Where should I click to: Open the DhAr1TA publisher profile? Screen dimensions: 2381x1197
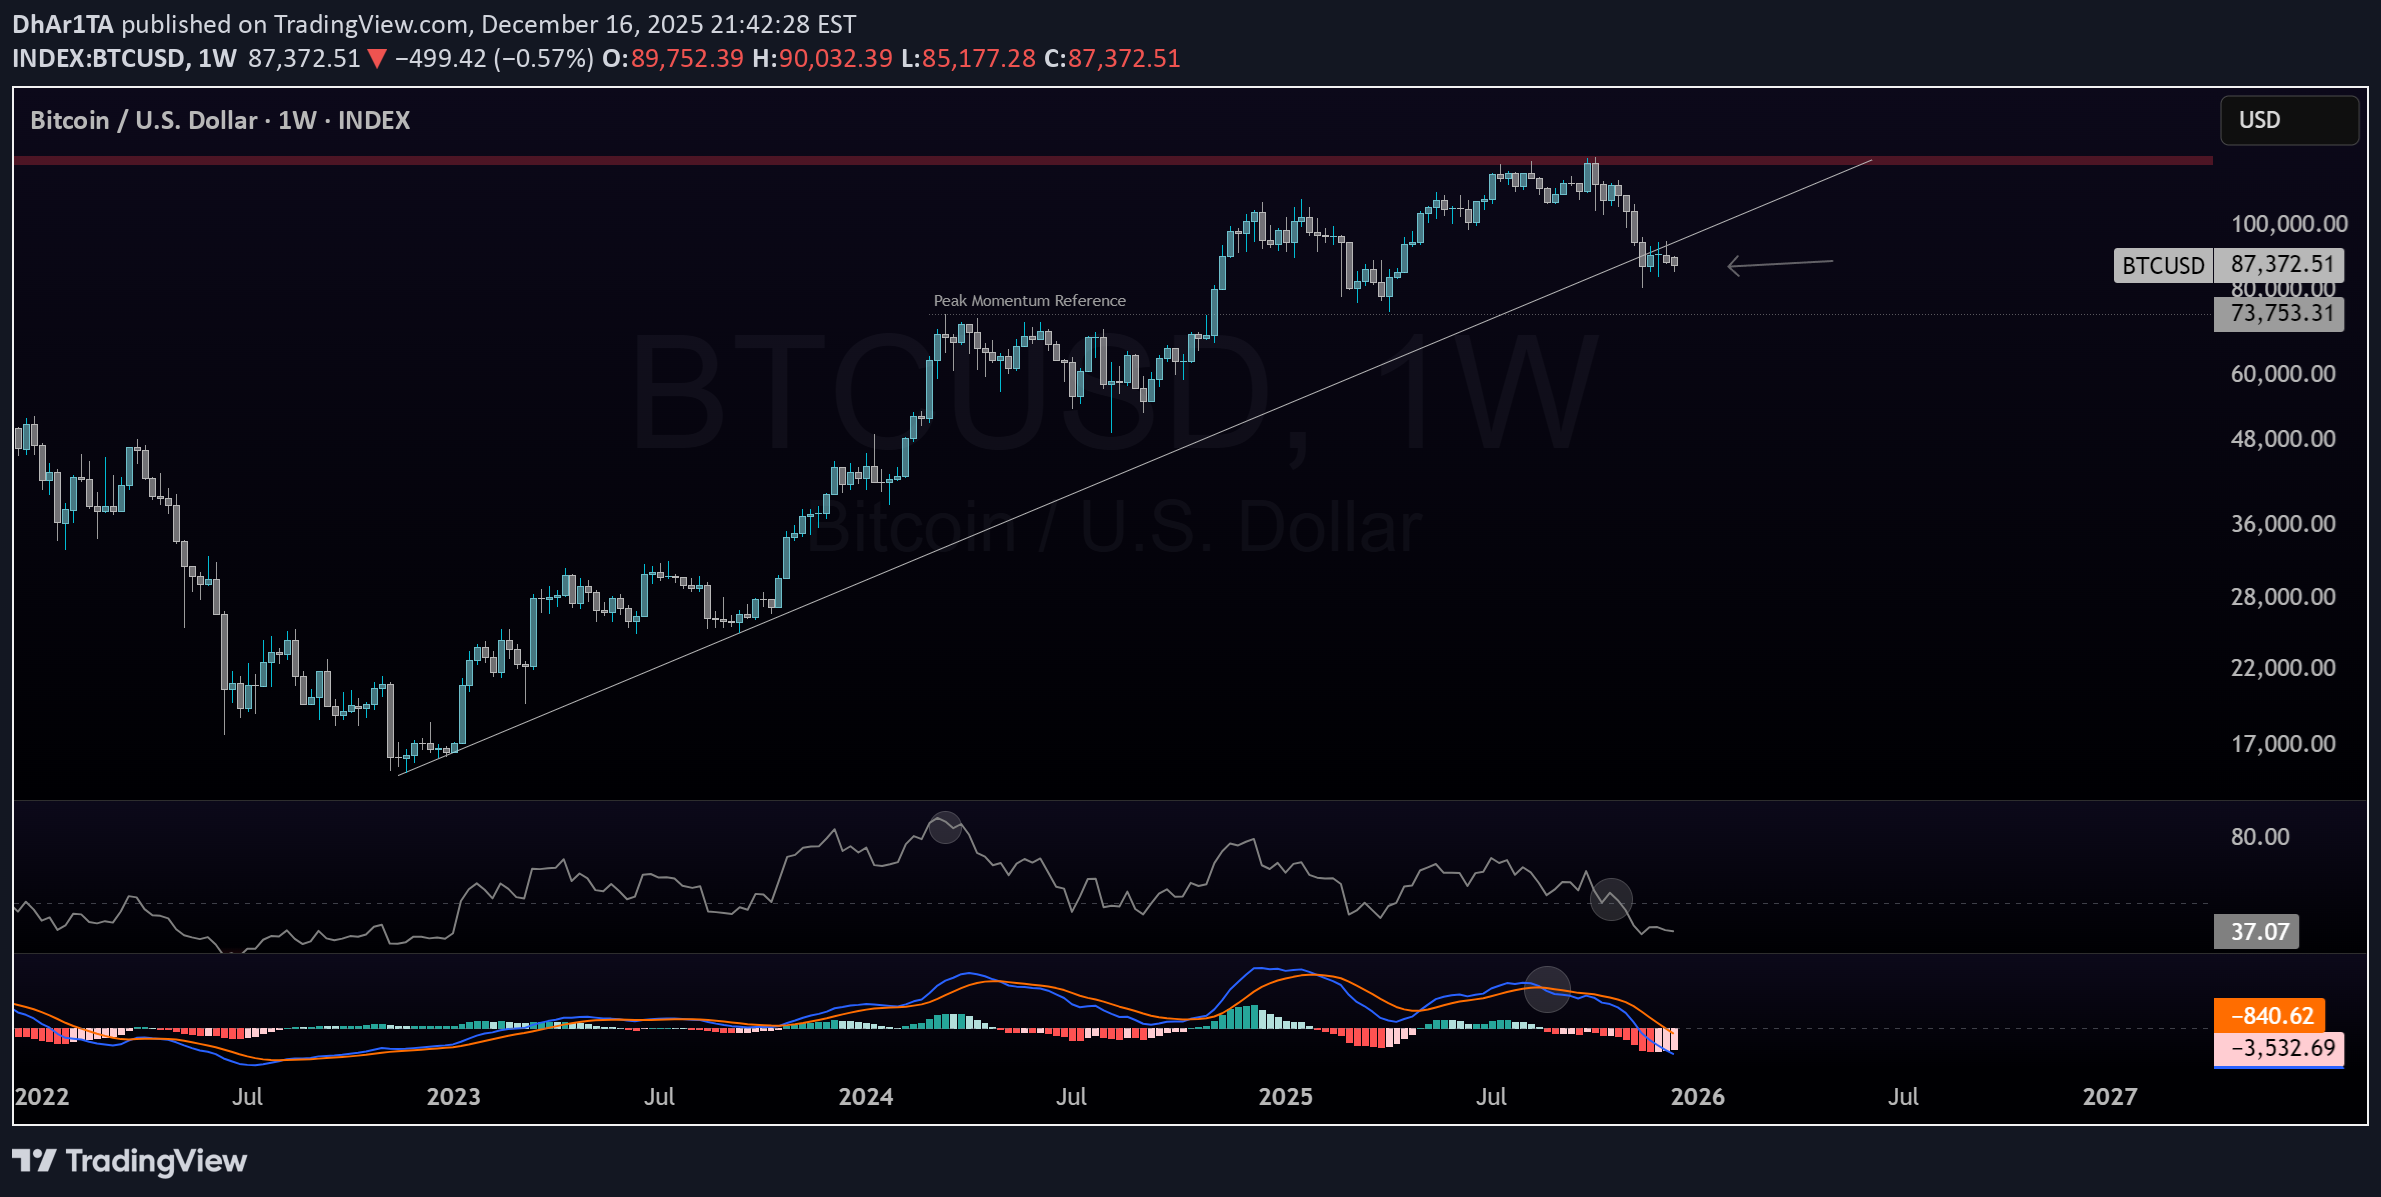click(x=63, y=24)
